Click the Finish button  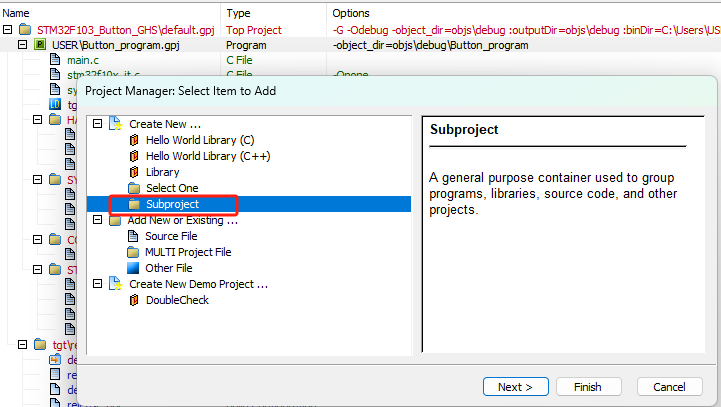pos(586,387)
